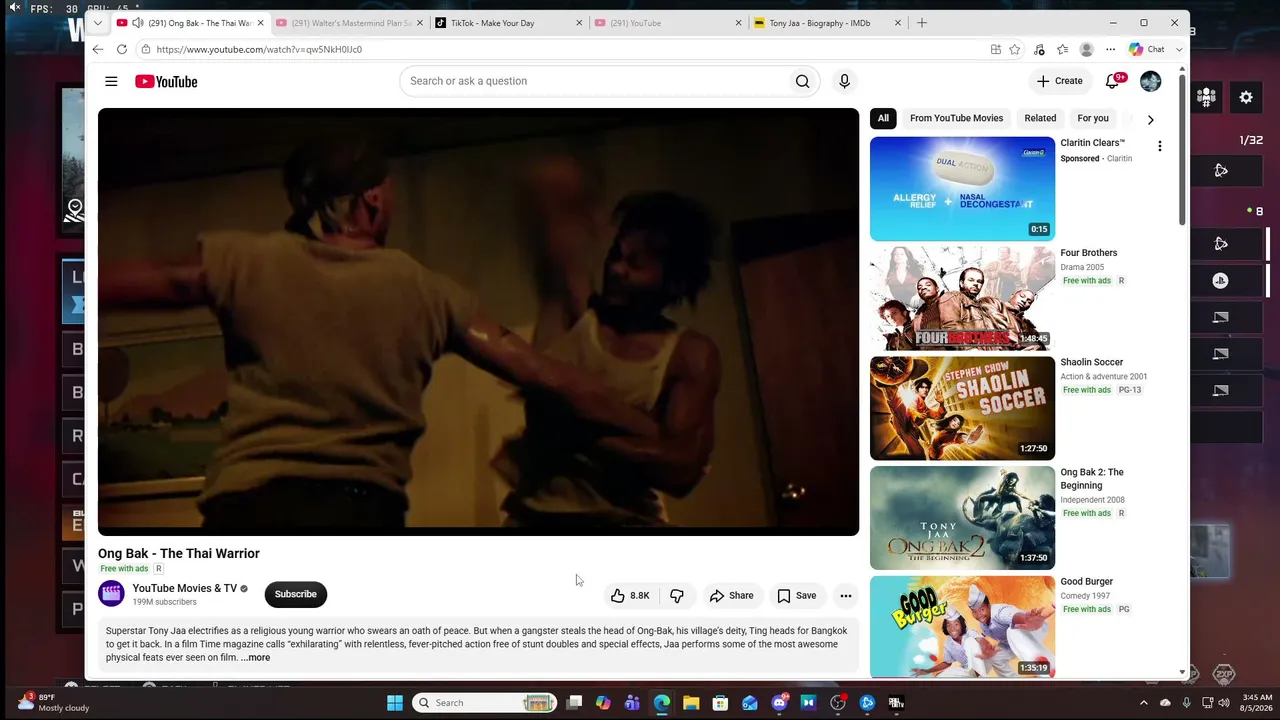1280x720 pixels.
Task: Open Discord from the taskbar
Action: click(x=780, y=703)
